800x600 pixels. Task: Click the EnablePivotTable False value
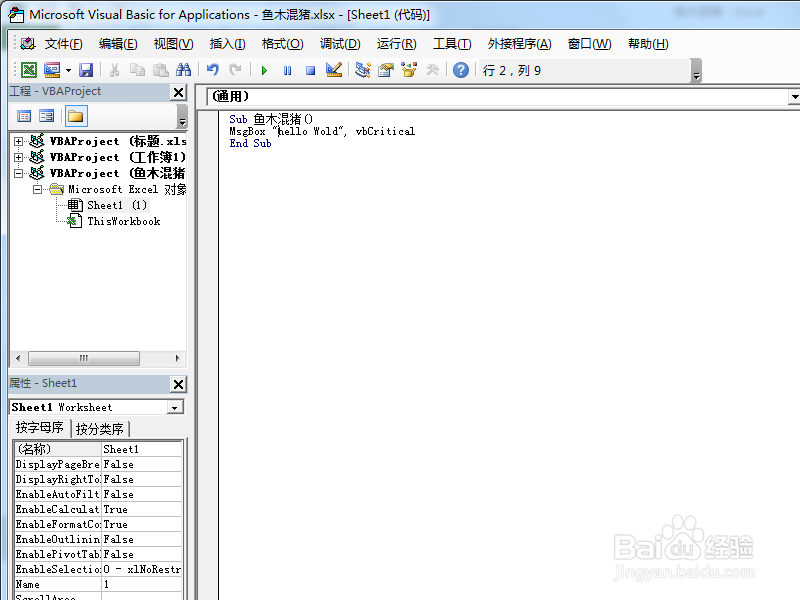141,554
